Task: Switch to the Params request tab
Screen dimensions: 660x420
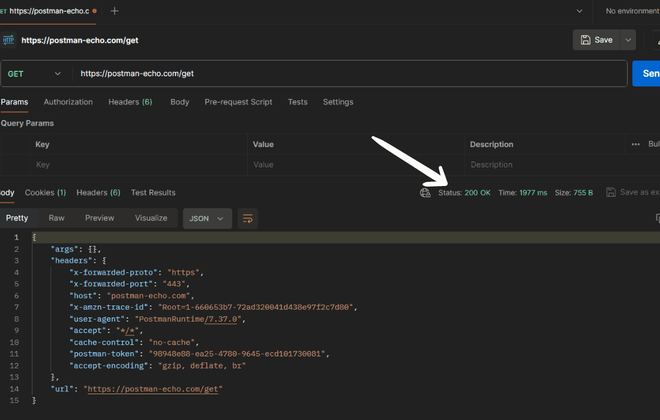Action: coord(14,102)
